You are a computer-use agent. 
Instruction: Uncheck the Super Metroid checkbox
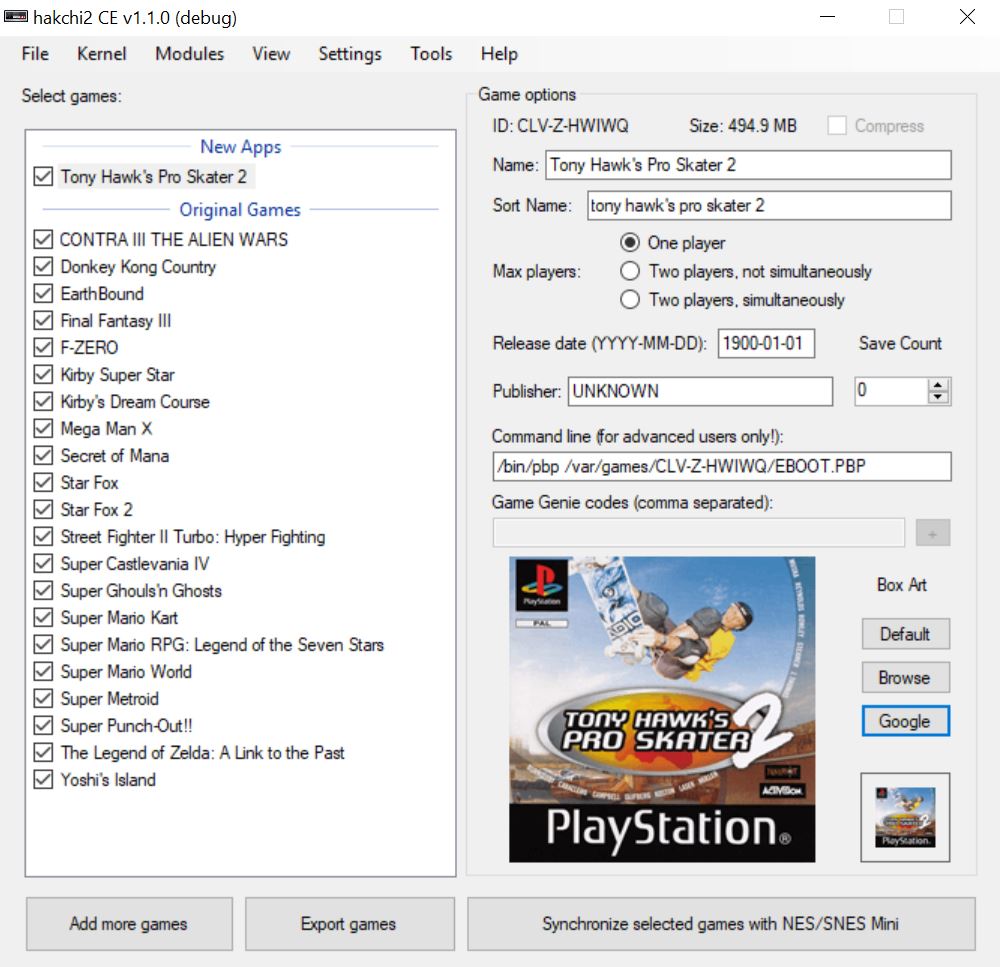coord(43,698)
